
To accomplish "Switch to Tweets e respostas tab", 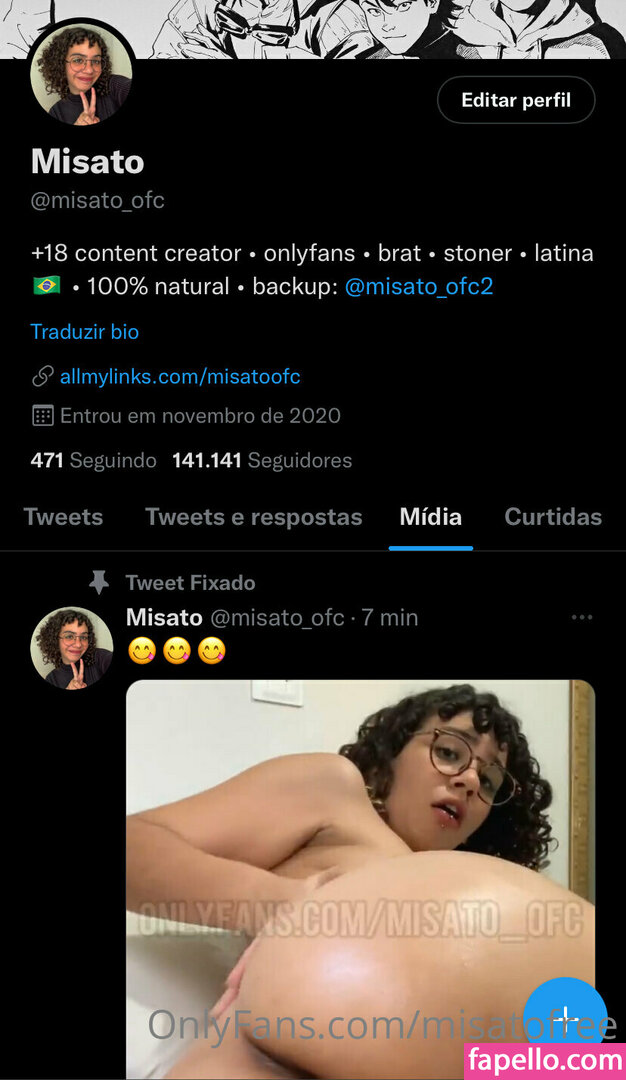I will coord(253,517).
